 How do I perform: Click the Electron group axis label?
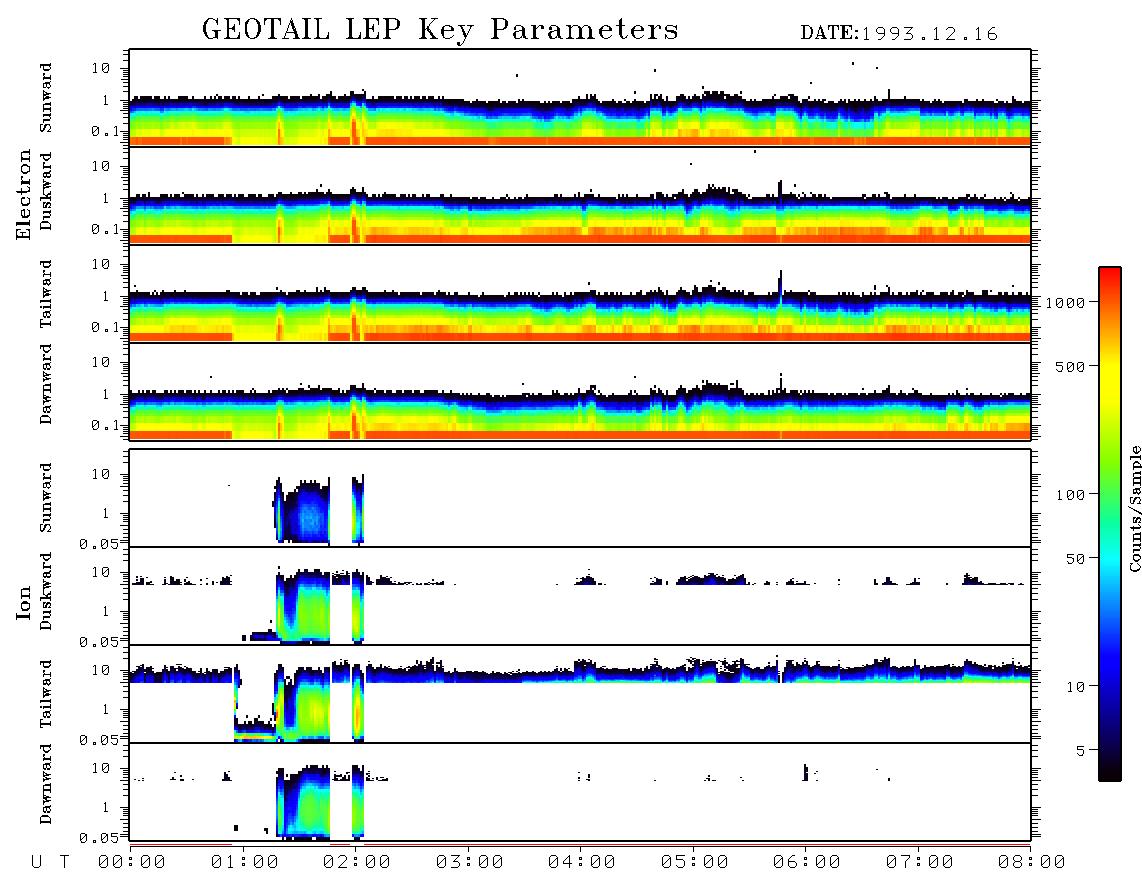(23, 194)
